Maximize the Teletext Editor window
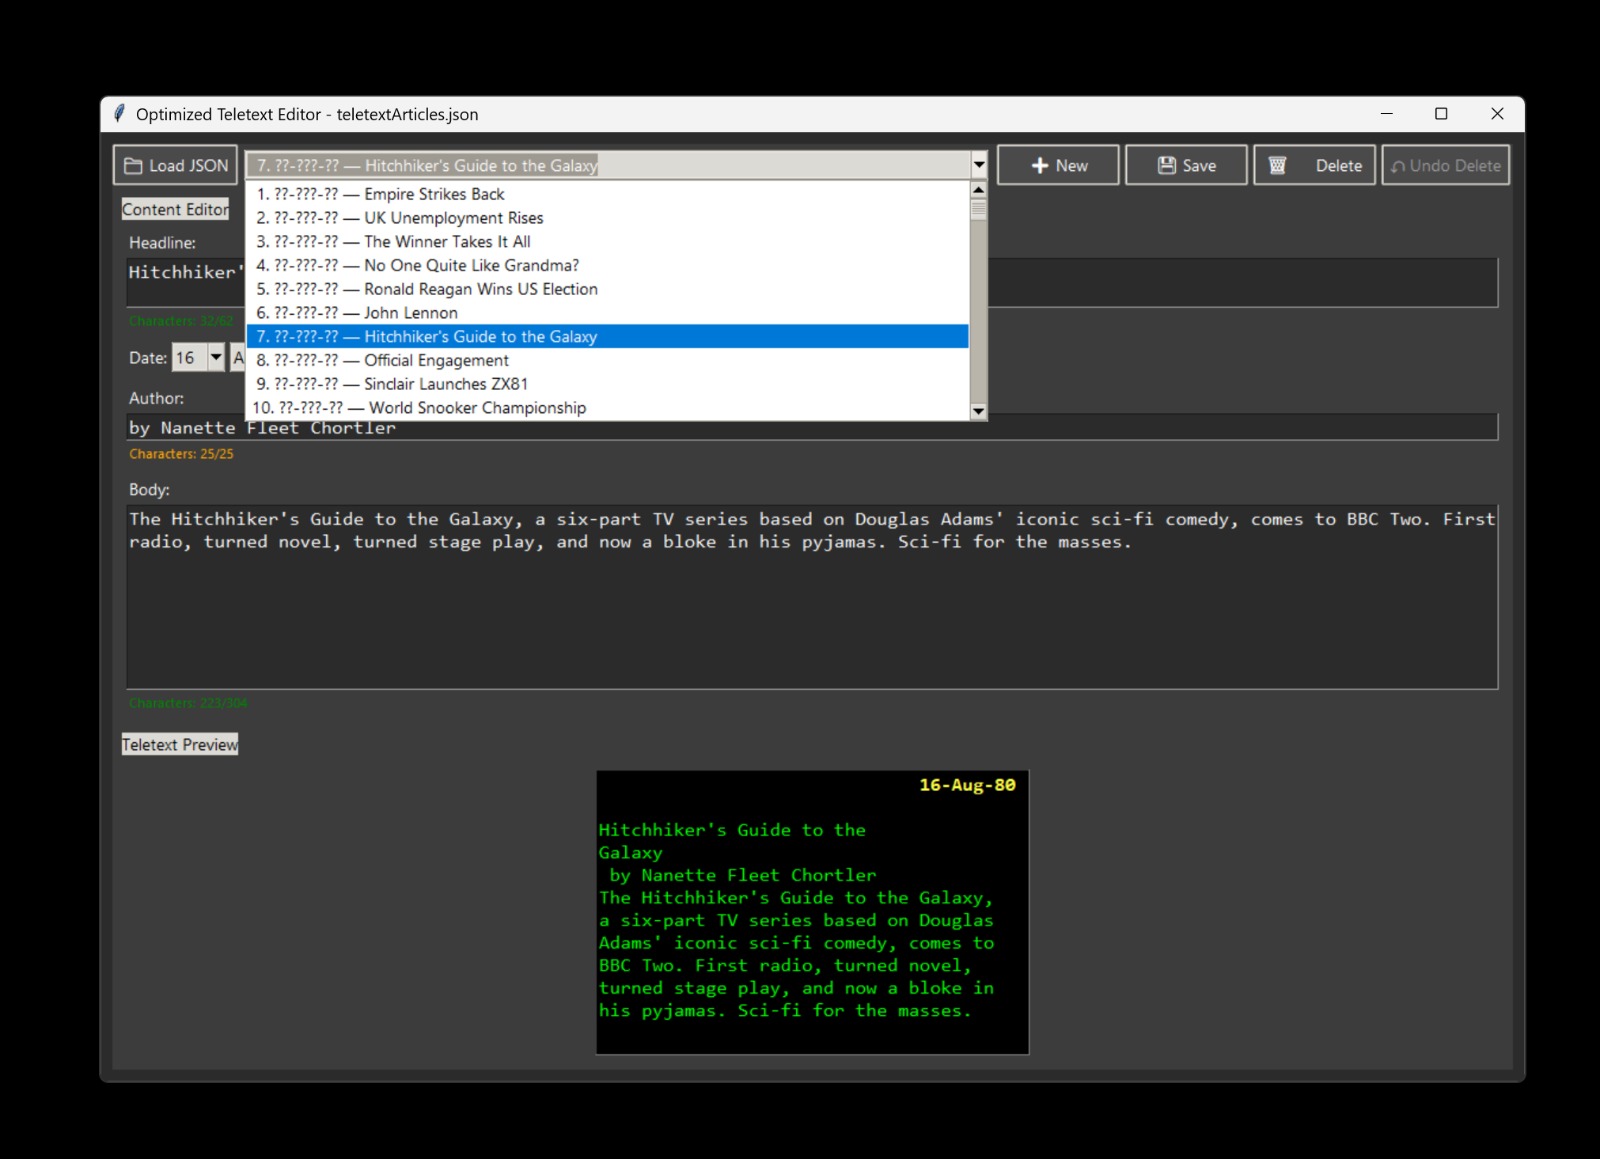 (x=1441, y=114)
